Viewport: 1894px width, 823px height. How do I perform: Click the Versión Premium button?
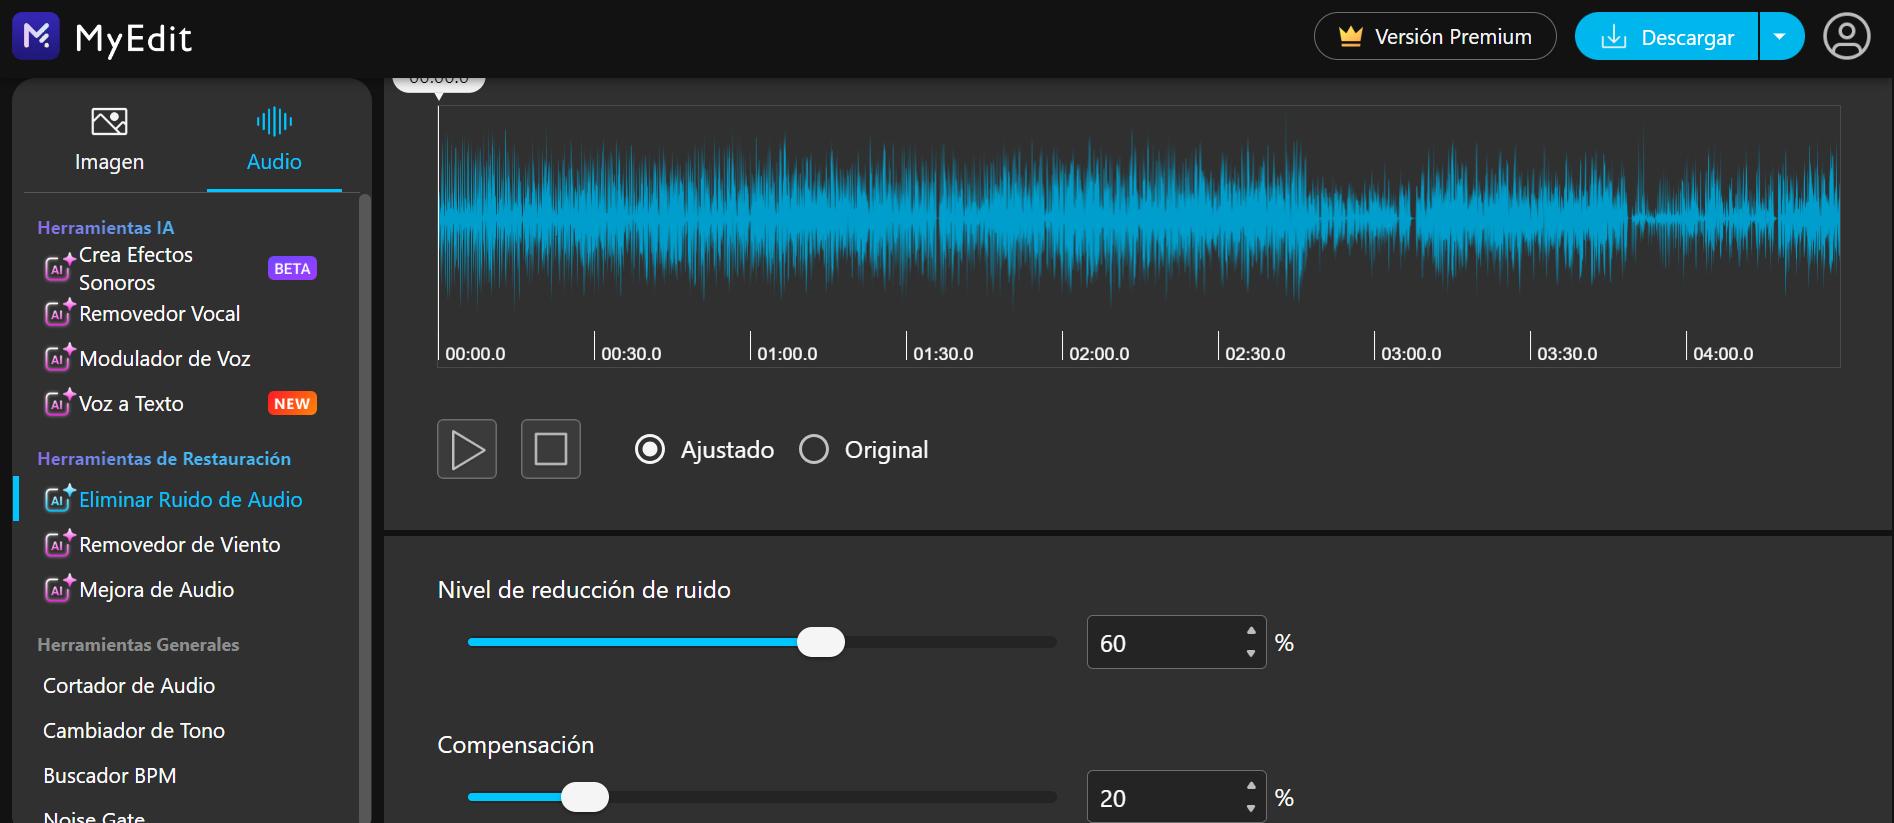click(x=1435, y=37)
